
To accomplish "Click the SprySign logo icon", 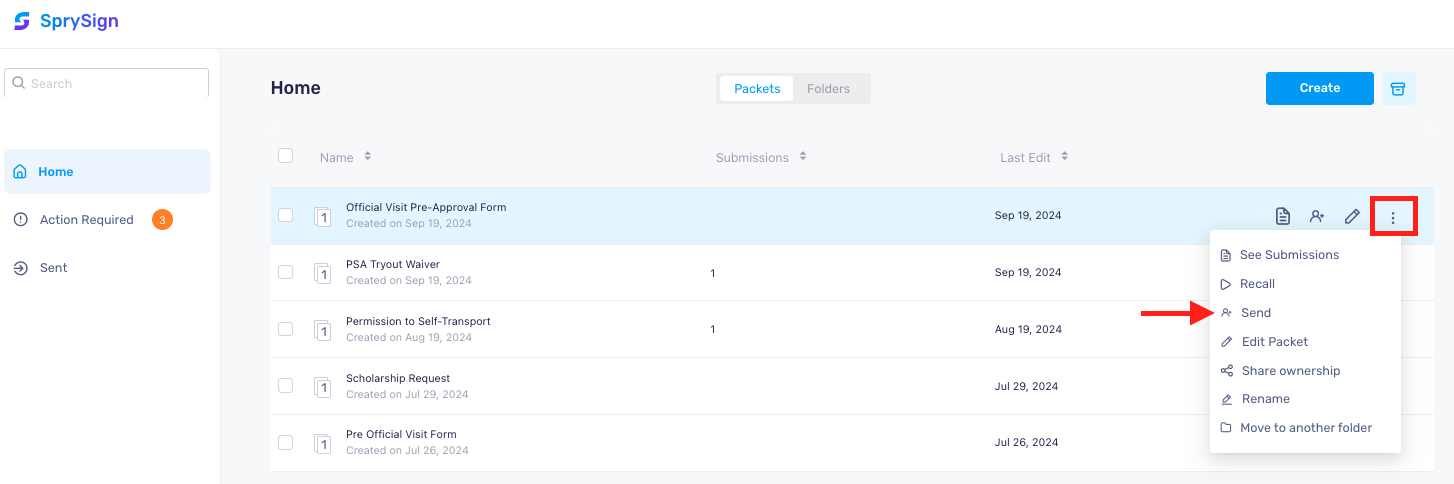I will pyautogui.click(x=22, y=21).
